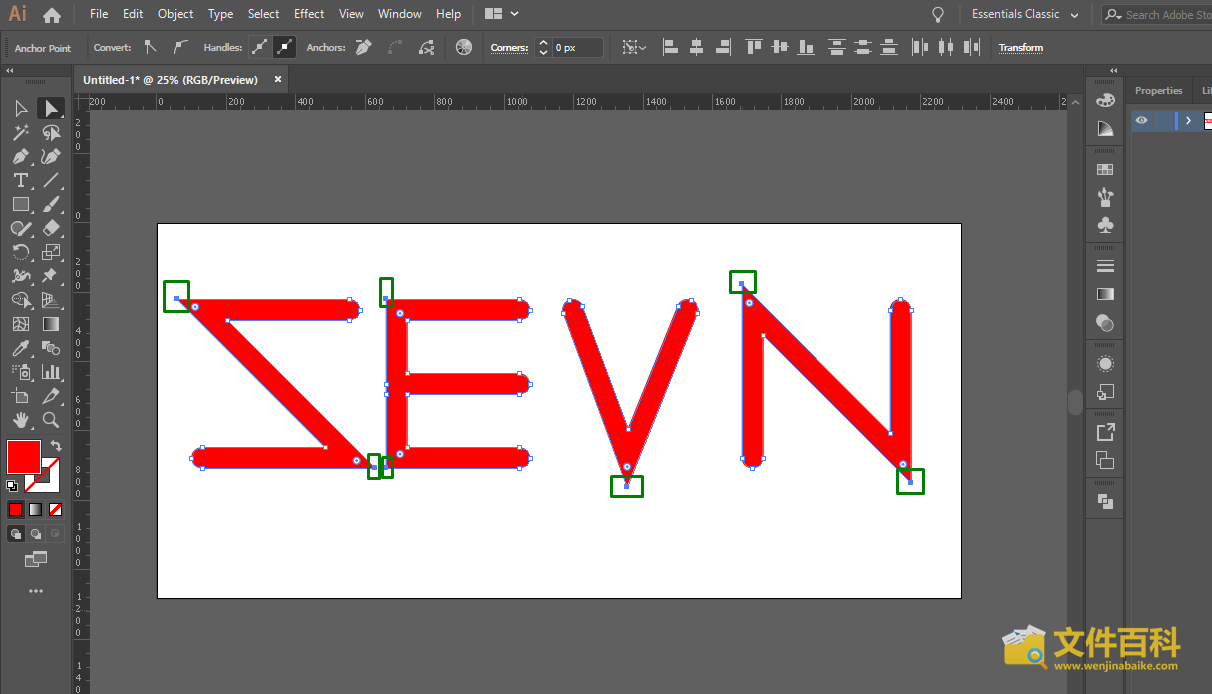The height and width of the screenshot is (694, 1212).
Task: Click the lightbulb Discover icon
Action: pyautogui.click(x=938, y=14)
